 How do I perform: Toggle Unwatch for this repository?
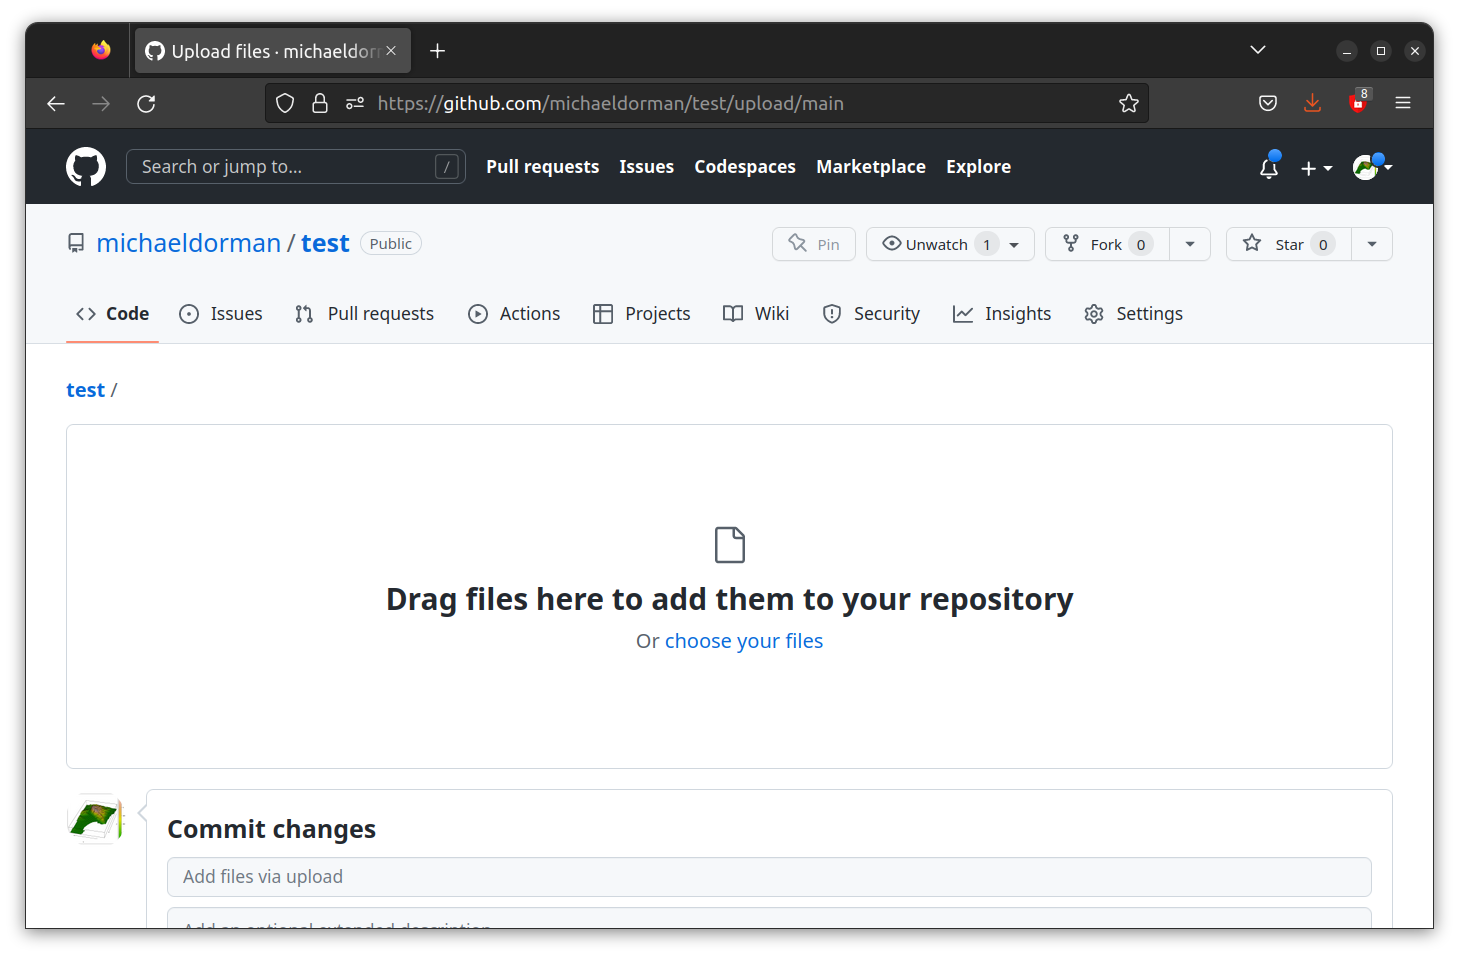[x=936, y=243]
